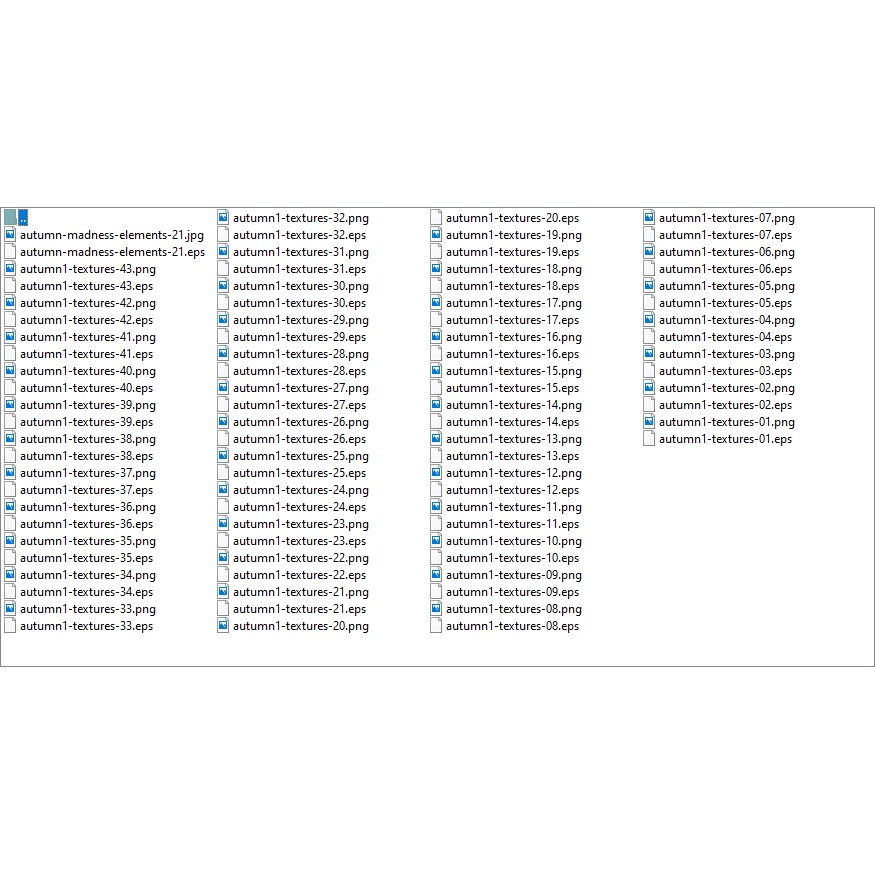
Task: Click image icon of autumn1-textures-36.png
Action: coord(10,507)
